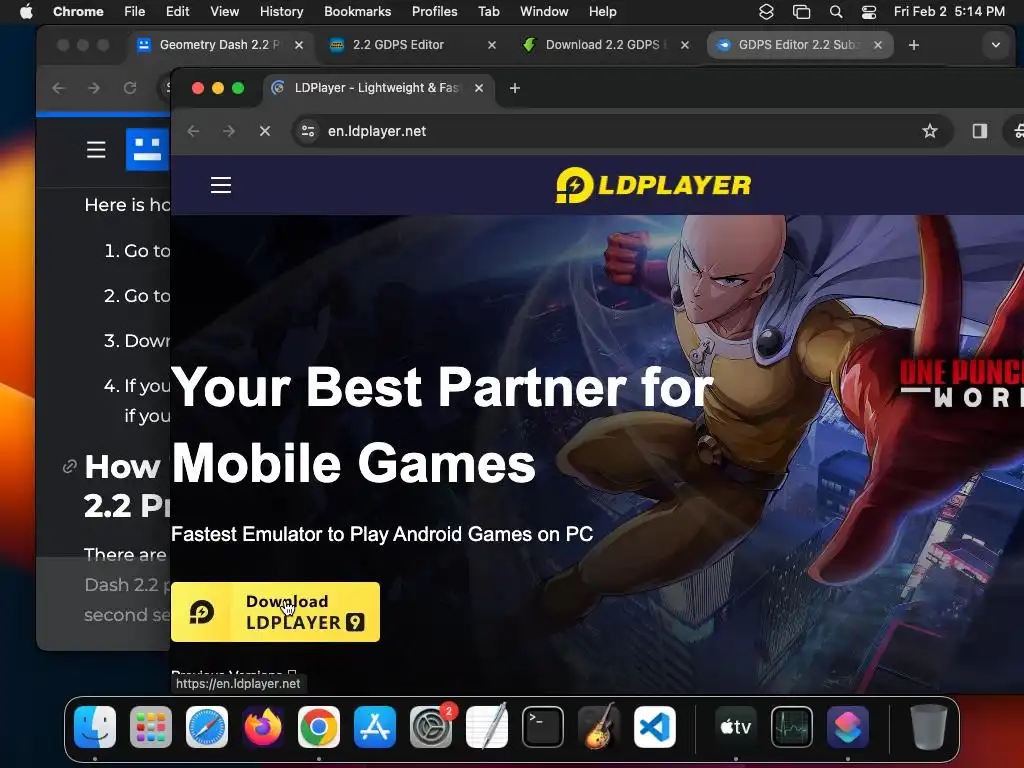Click the Download LDPlayer 9 button
The height and width of the screenshot is (768, 1024).
[275, 612]
